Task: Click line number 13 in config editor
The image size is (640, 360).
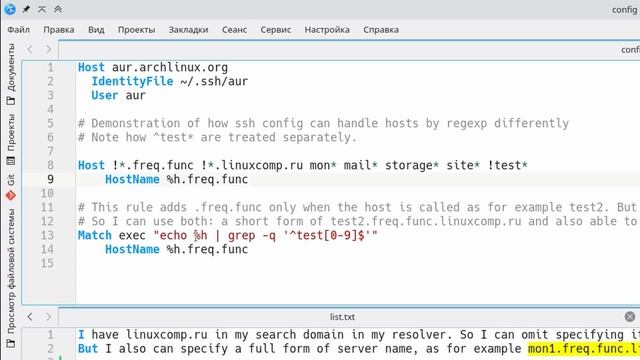Action: pos(47,236)
